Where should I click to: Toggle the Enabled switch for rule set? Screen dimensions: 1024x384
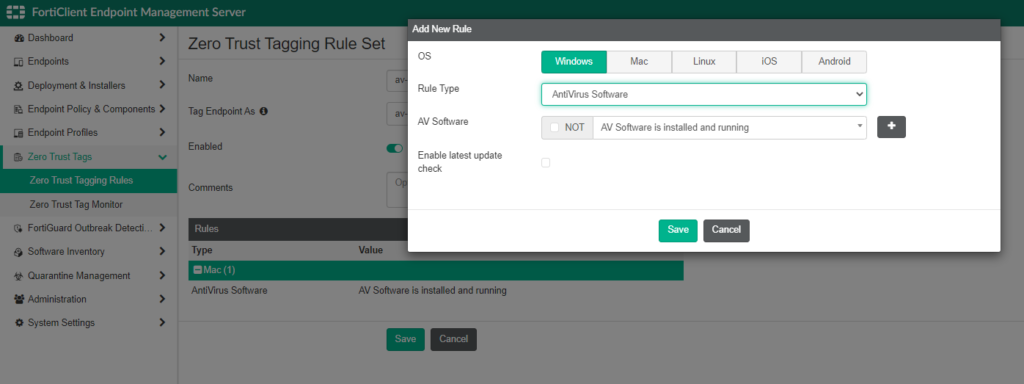pyautogui.click(x=395, y=148)
